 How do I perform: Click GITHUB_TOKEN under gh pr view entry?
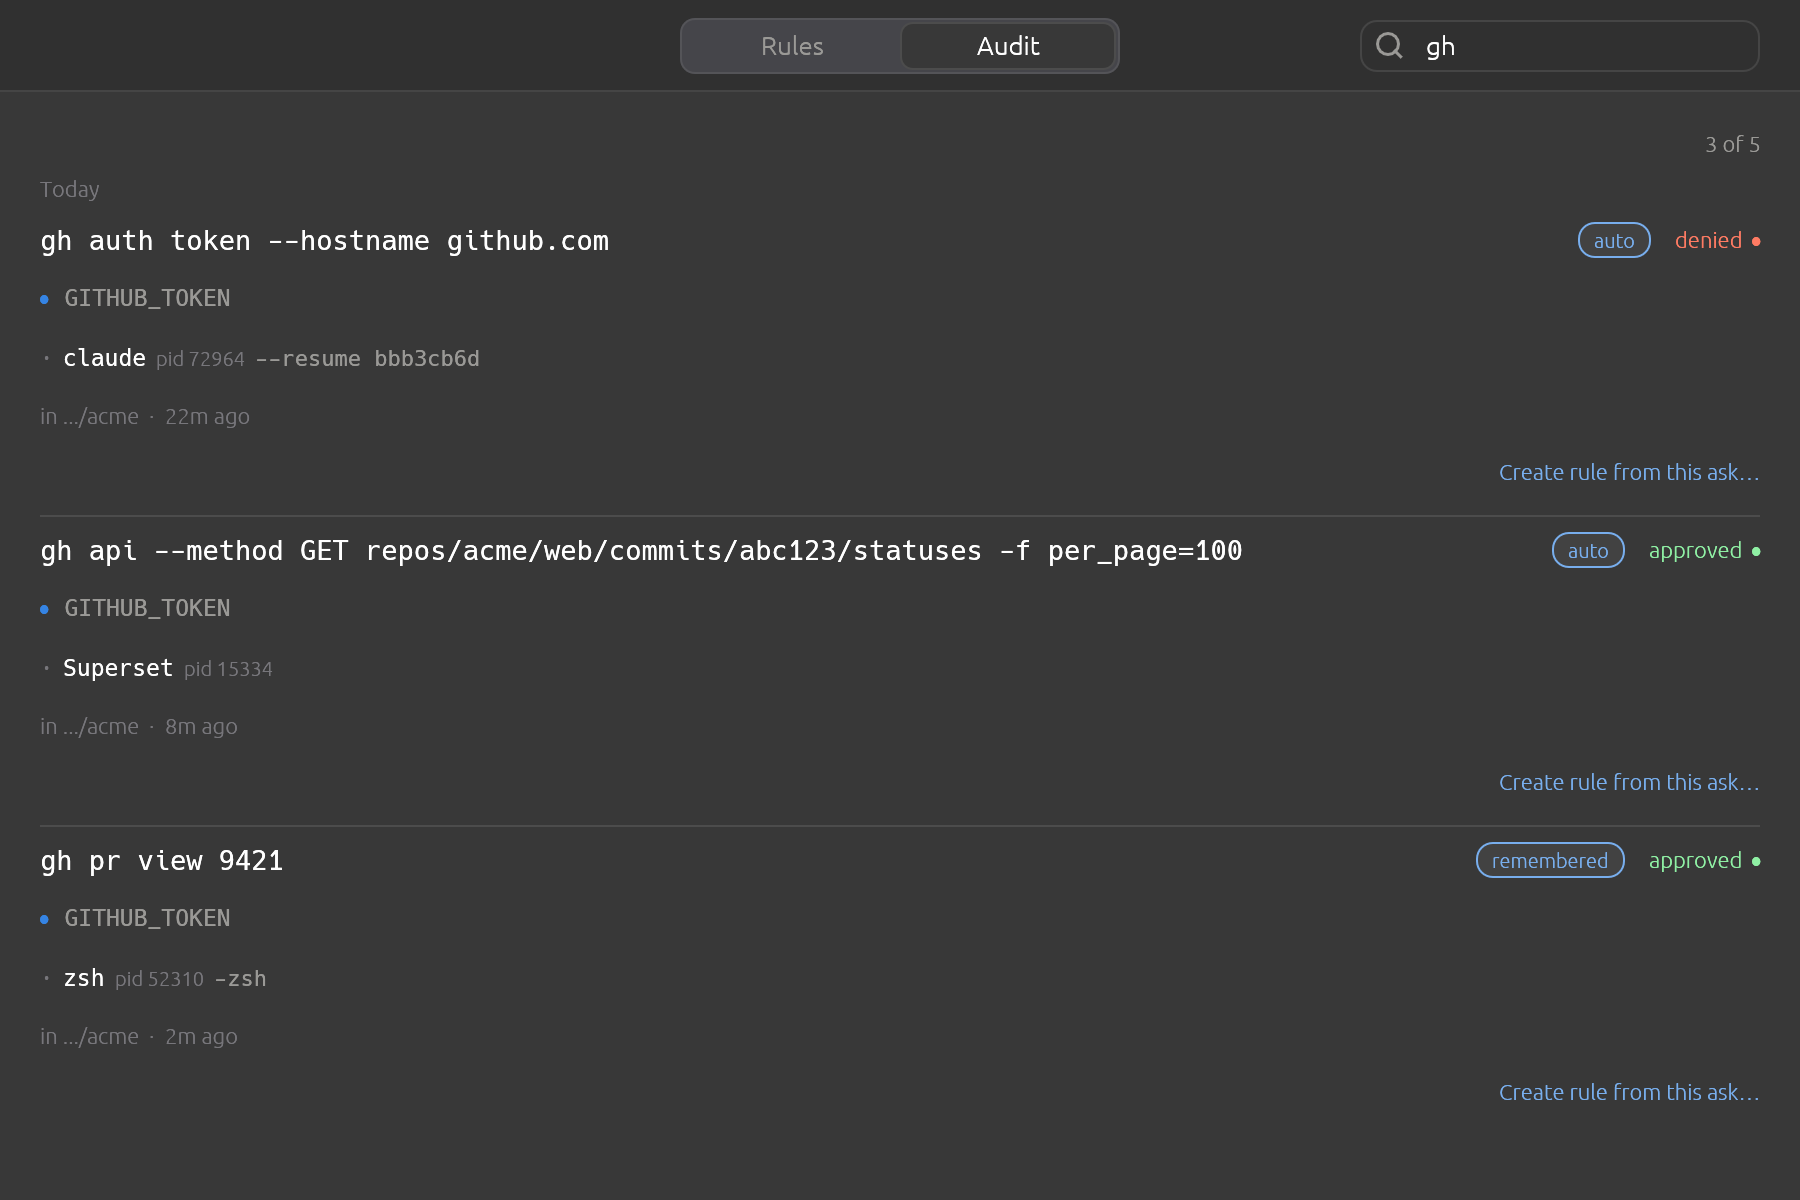tap(147, 918)
